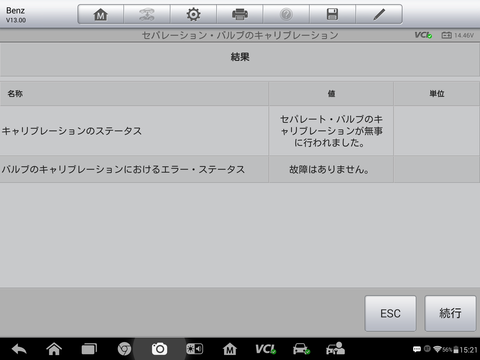Select the 故障はありません。 value cell
Viewport: 480px width, 360px height.
click(331, 169)
